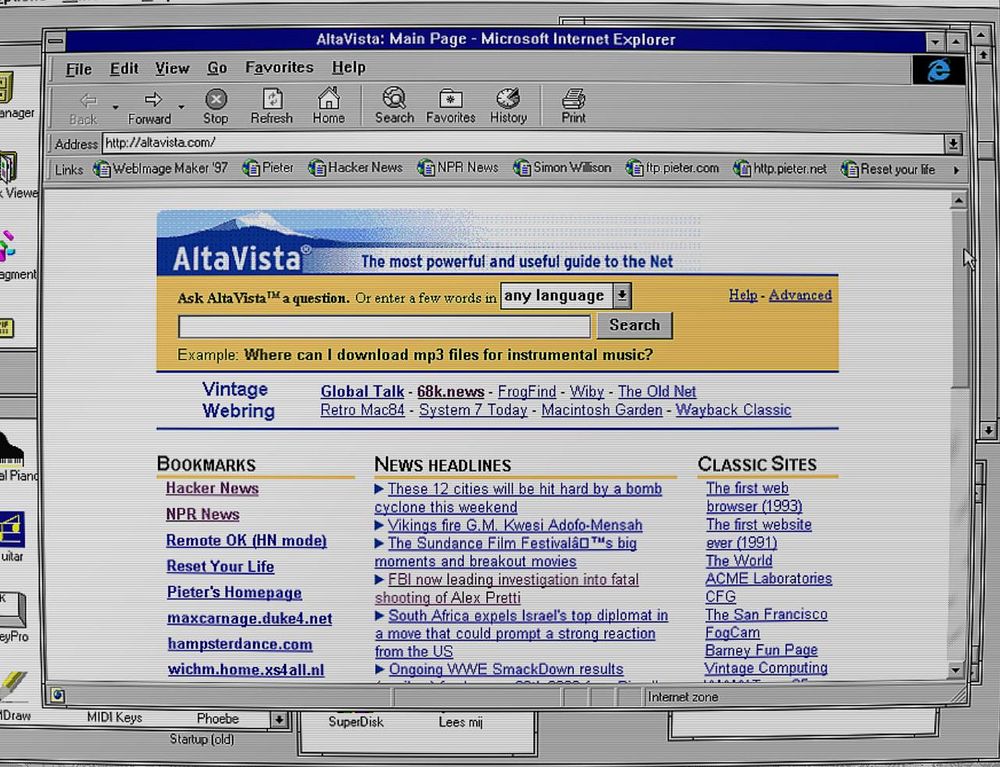
Task: Expand the Forward button history dropdown arrow
Action: 182,107
